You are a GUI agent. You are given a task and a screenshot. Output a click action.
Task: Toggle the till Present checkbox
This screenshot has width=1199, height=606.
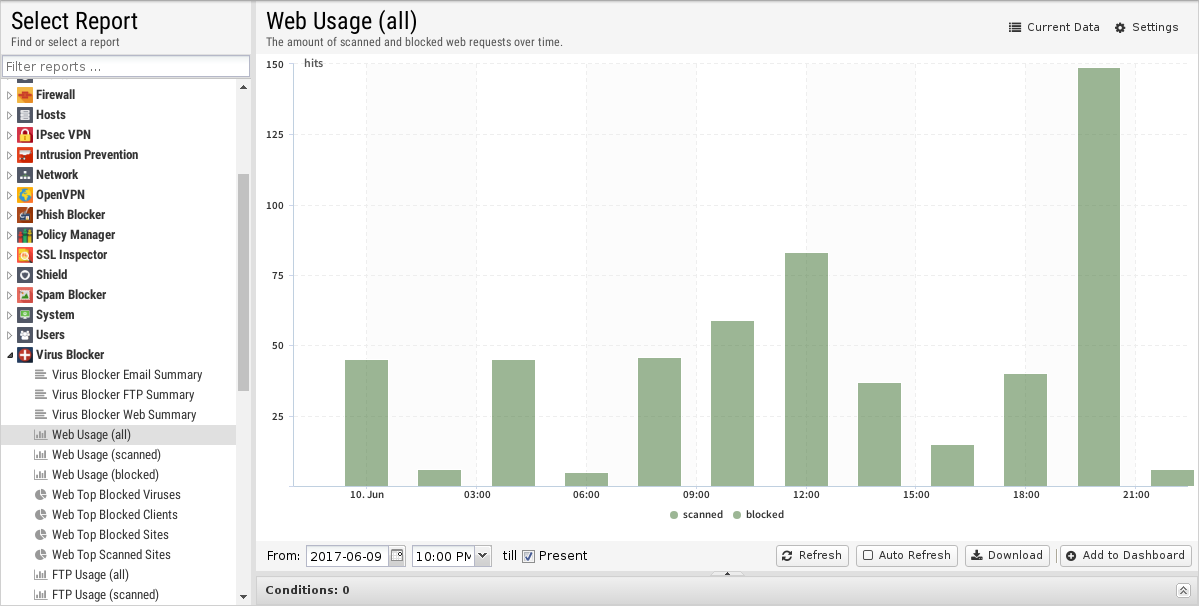pos(528,556)
